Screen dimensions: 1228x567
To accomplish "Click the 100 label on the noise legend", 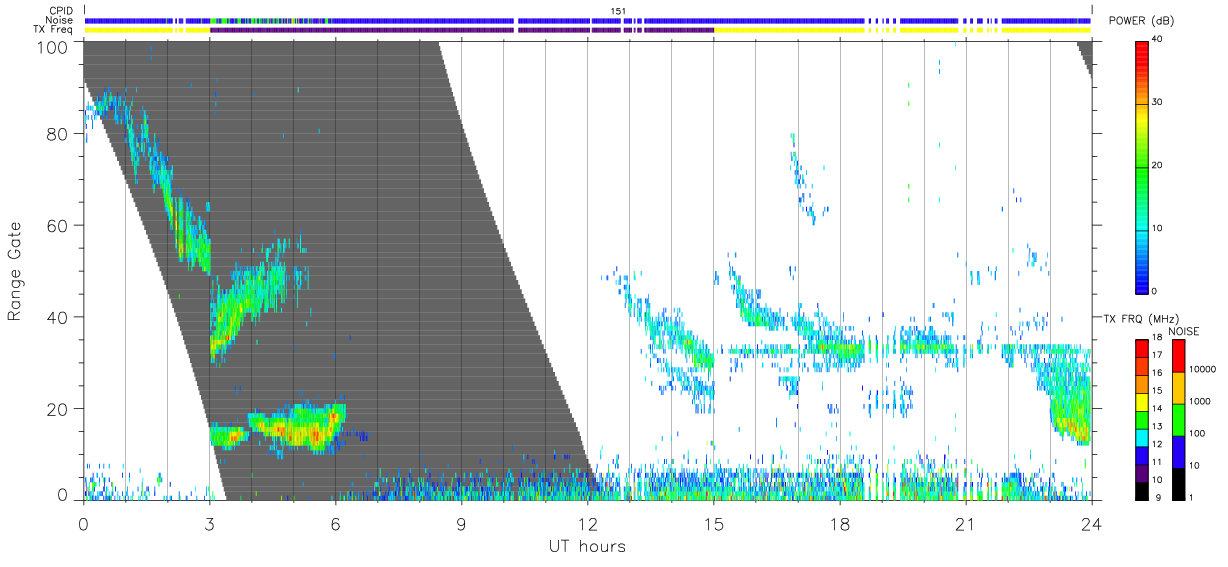I will pos(1198,433).
